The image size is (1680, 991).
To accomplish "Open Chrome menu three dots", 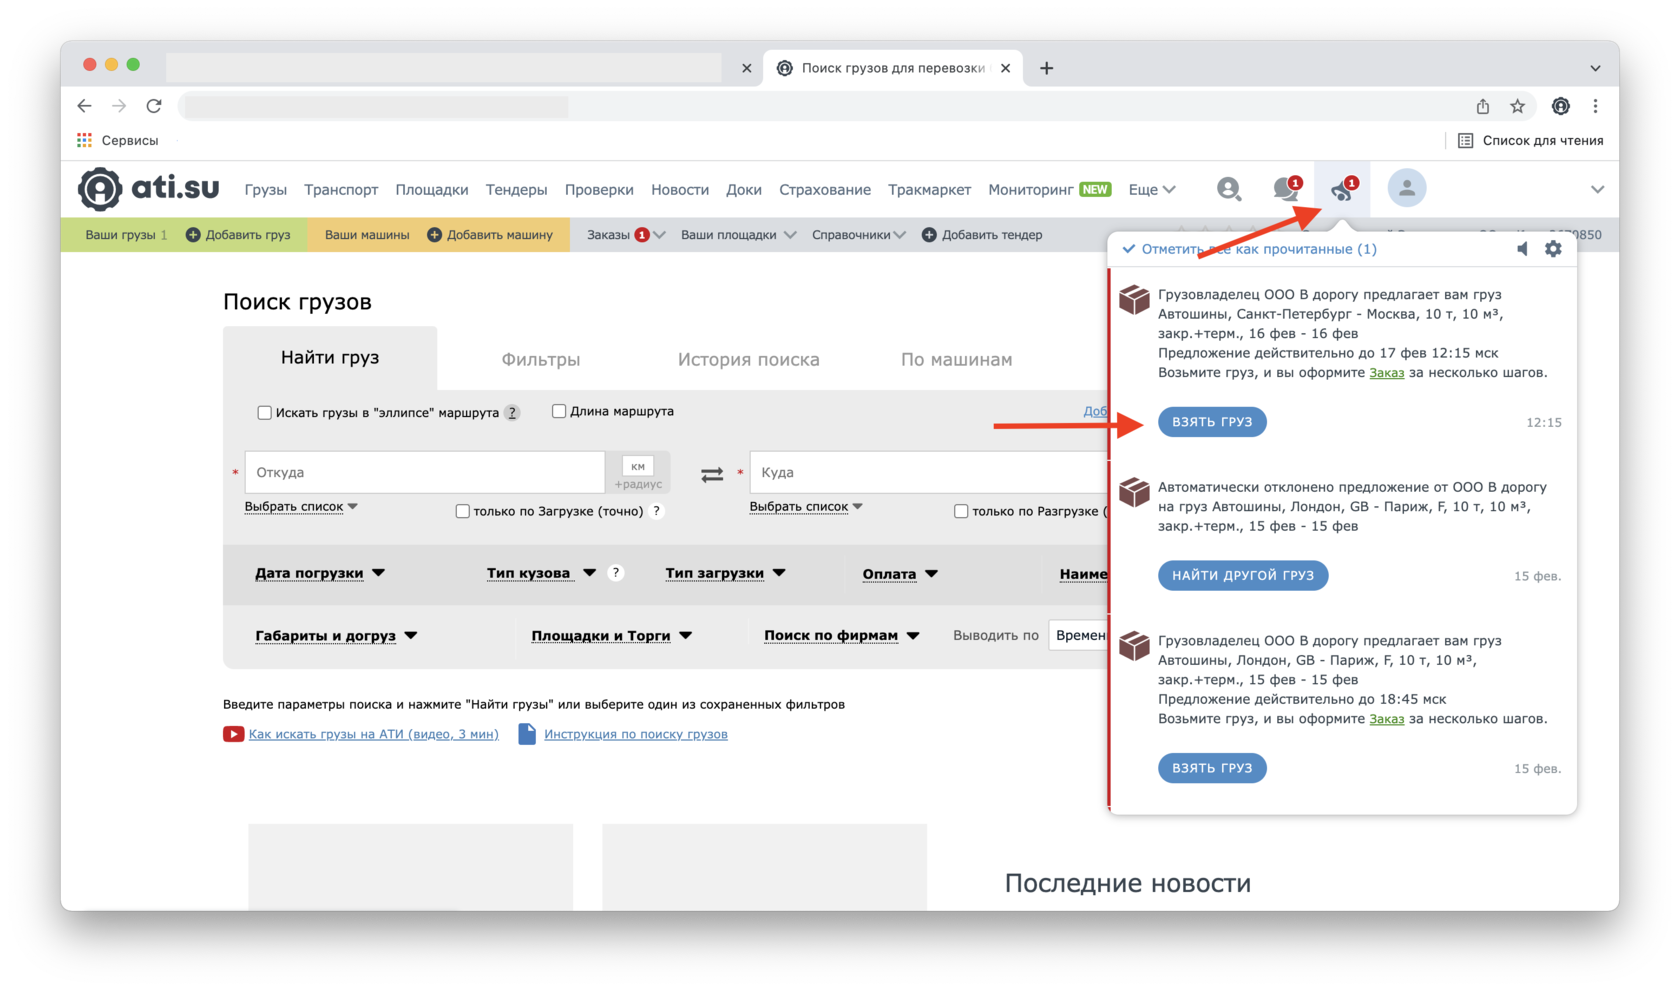I will tap(1595, 106).
